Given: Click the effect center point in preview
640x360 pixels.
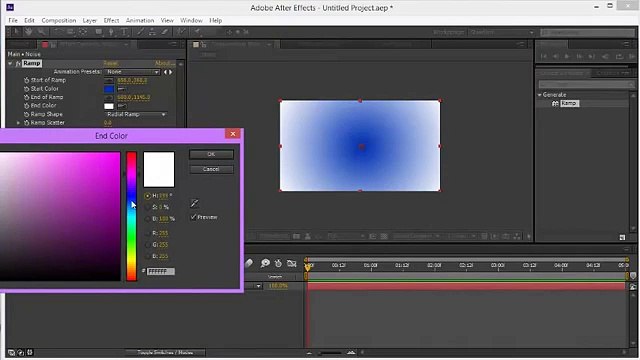Looking at the screenshot, I should (361, 146).
